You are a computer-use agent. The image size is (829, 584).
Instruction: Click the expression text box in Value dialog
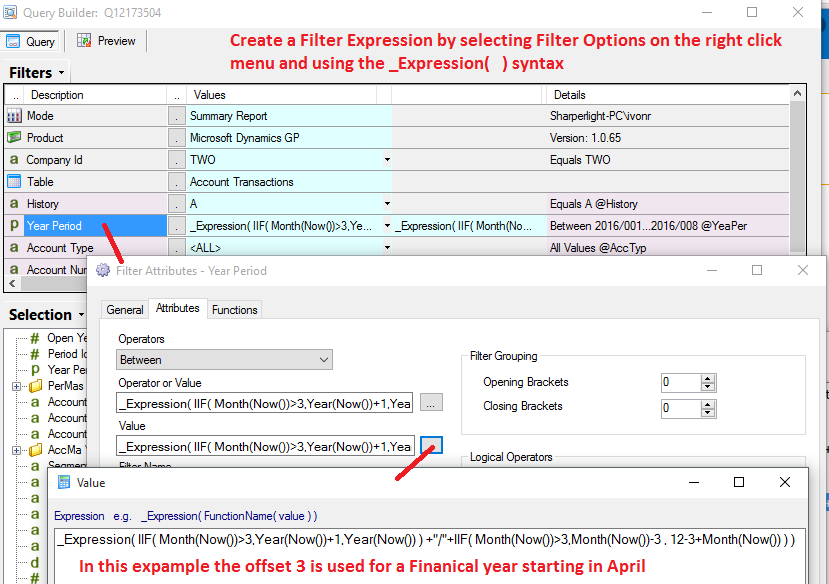click(430, 555)
